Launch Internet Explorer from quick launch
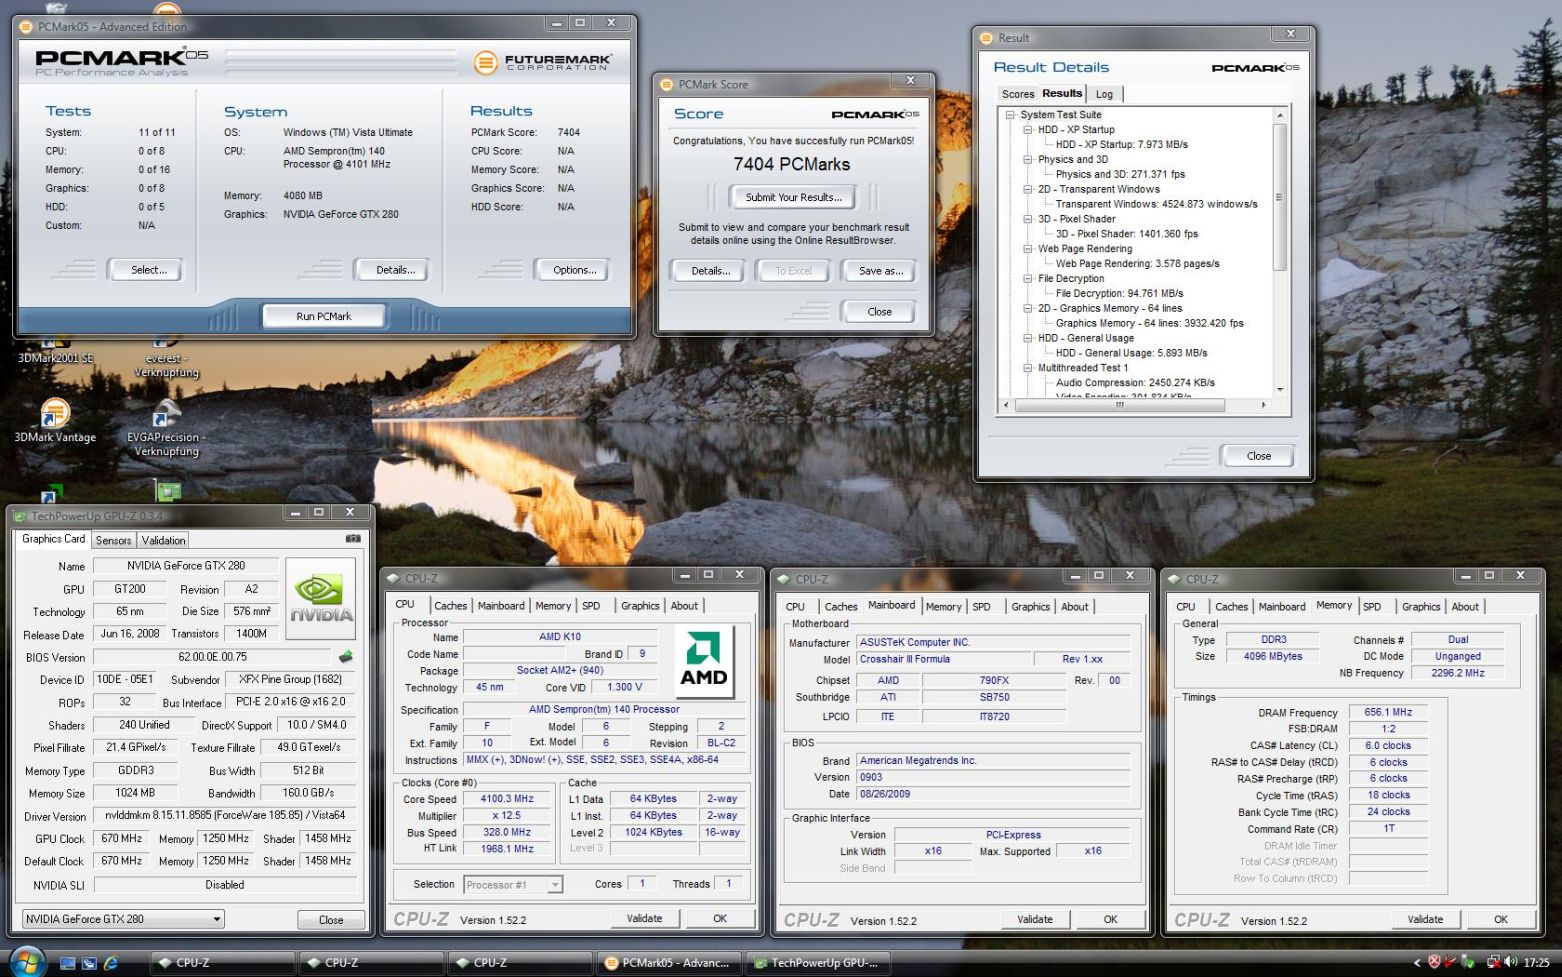The height and width of the screenshot is (977, 1562). pyautogui.click(x=111, y=963)
